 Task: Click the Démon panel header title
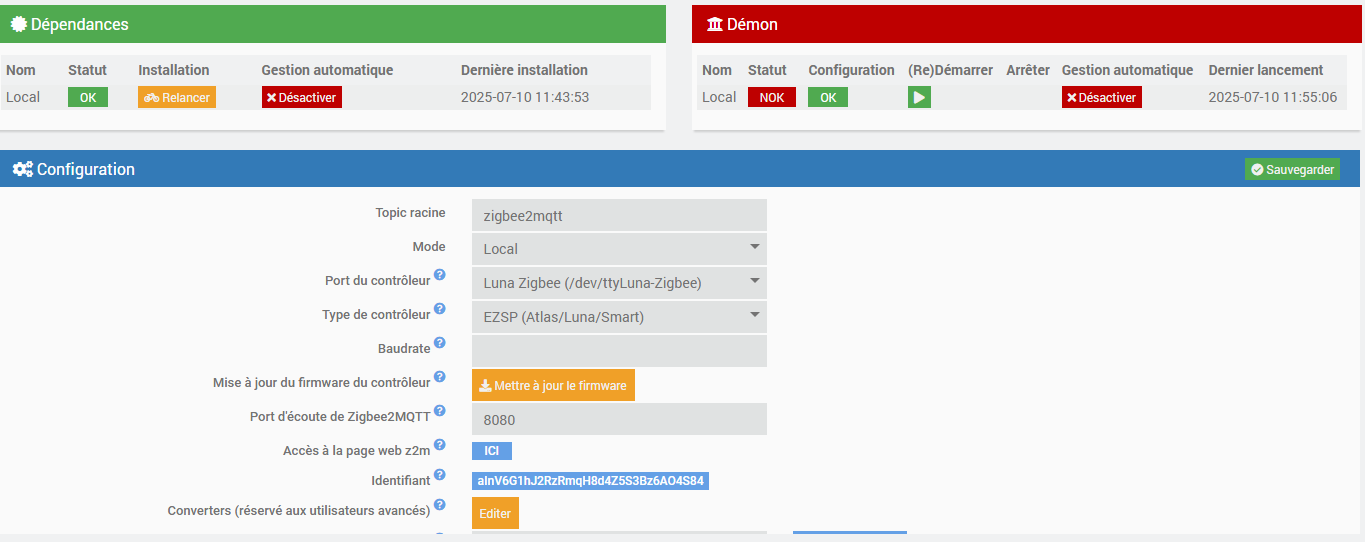pos(752,24)
